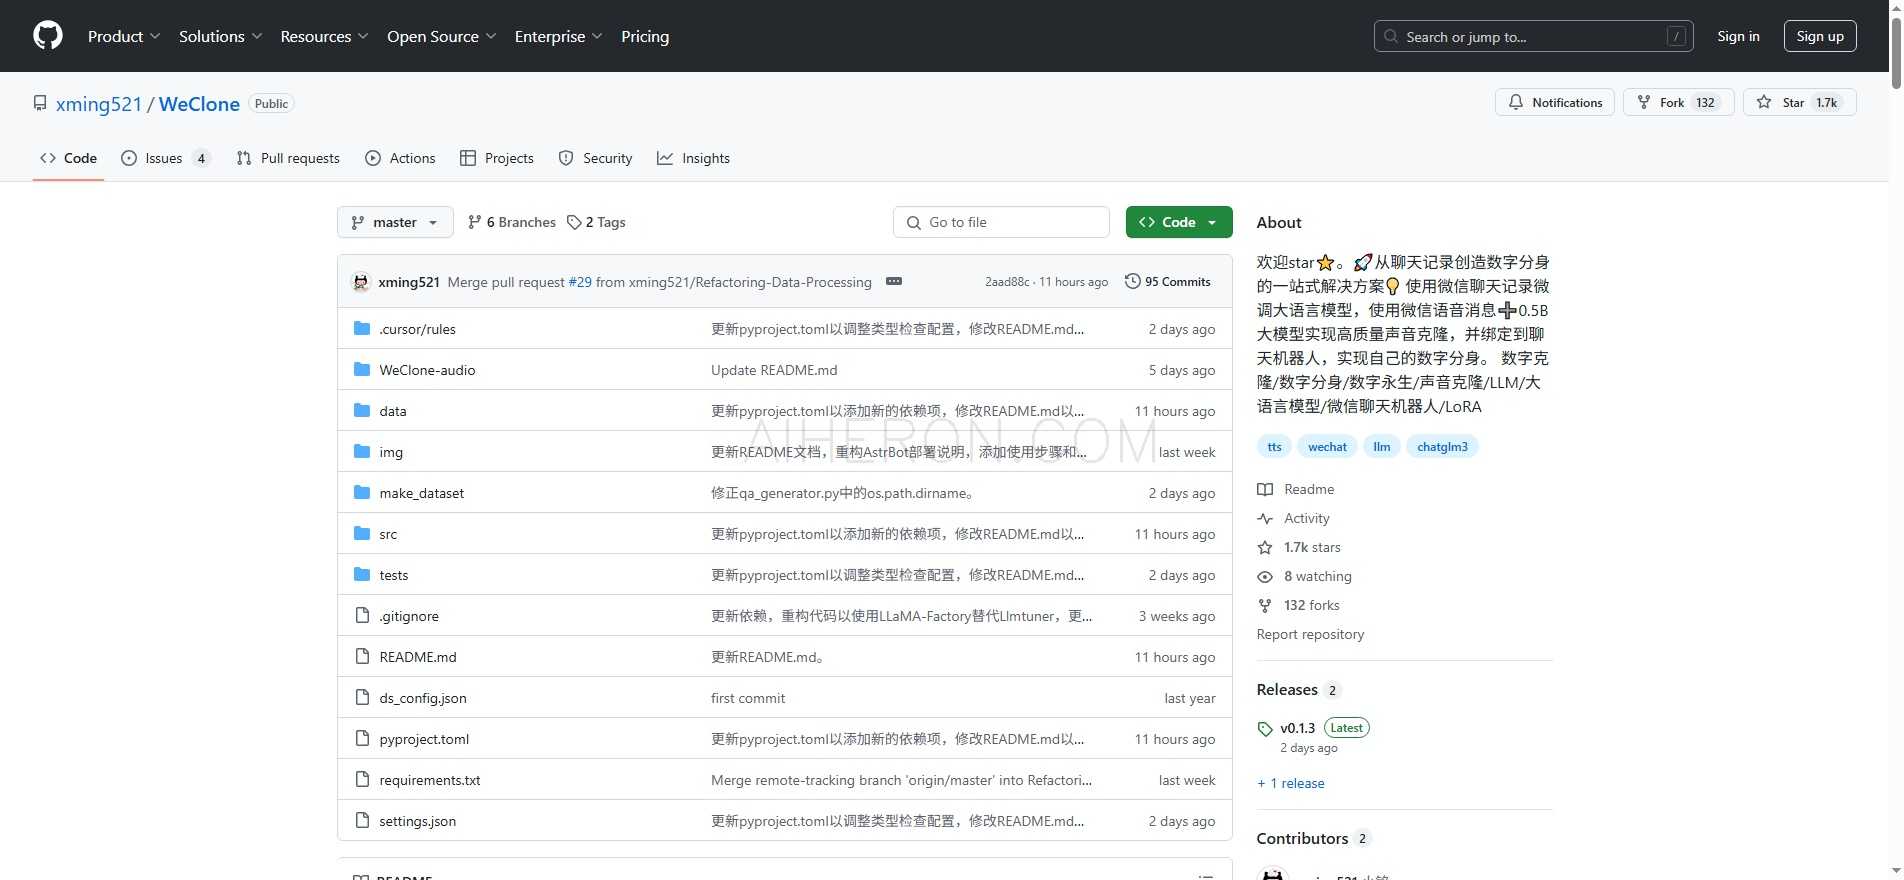
Task: Open the Activity link in About
Action: tap(1293, 518)
